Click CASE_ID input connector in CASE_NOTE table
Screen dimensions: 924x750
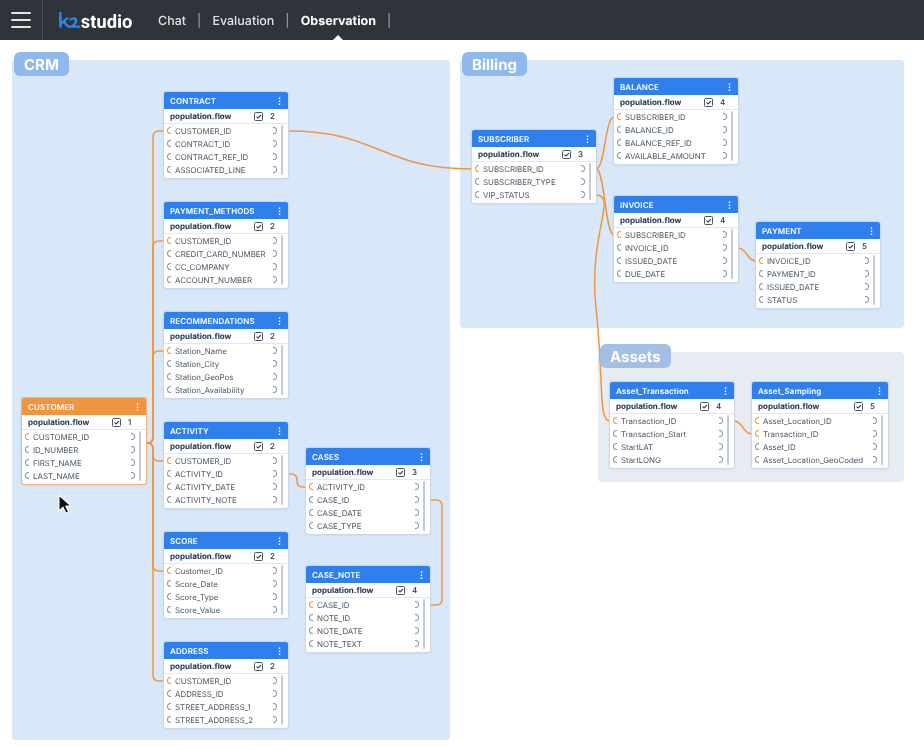coord(311,605)
